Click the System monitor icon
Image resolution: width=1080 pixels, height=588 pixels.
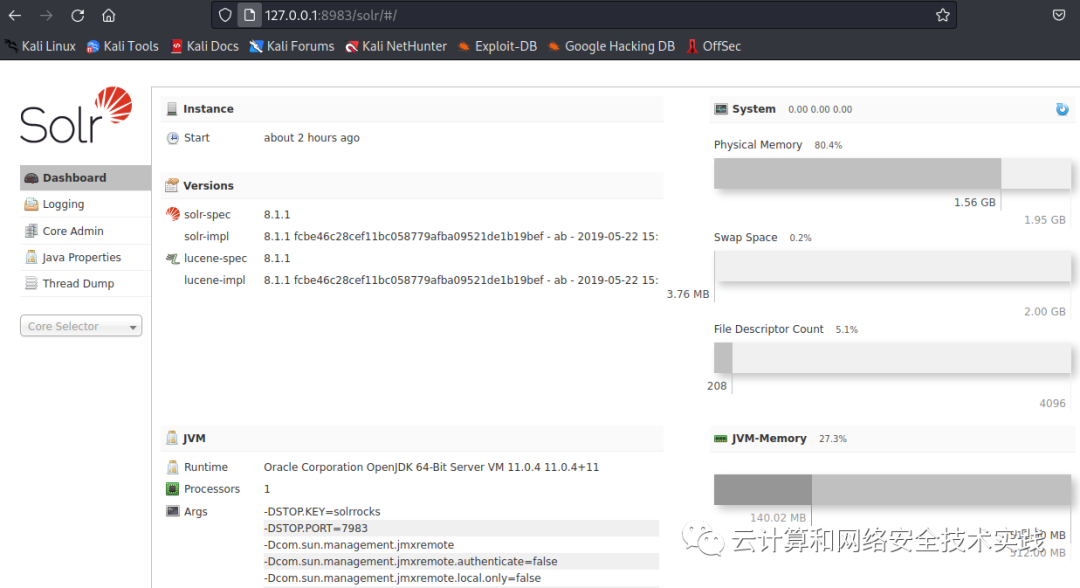pos(720,109)
